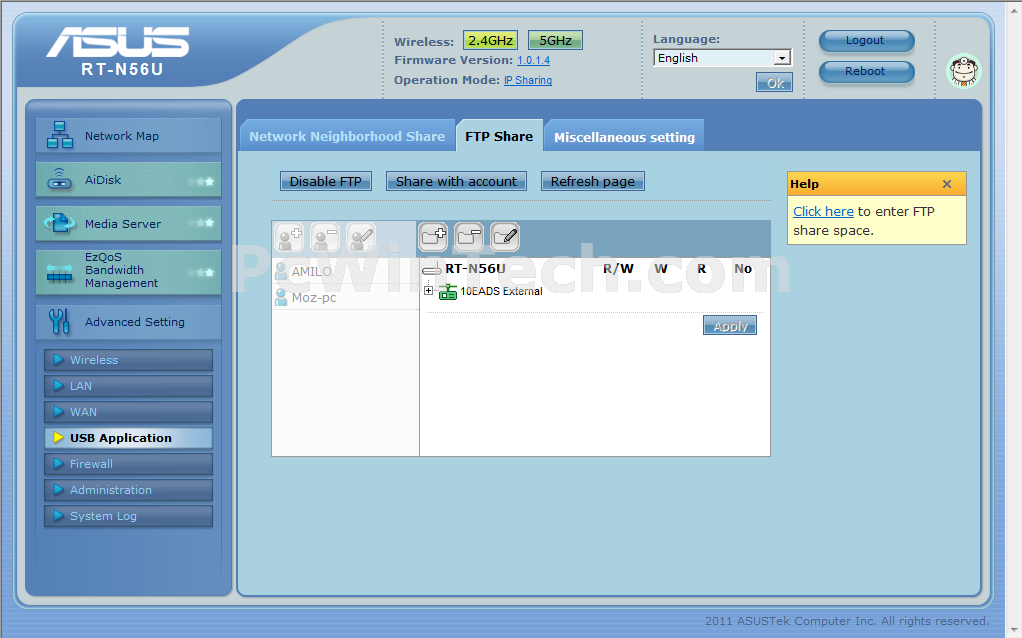The image size is (1022, 638).
Task: Open firmware version 1.0.1.4 link
Action: click(533, 61)
